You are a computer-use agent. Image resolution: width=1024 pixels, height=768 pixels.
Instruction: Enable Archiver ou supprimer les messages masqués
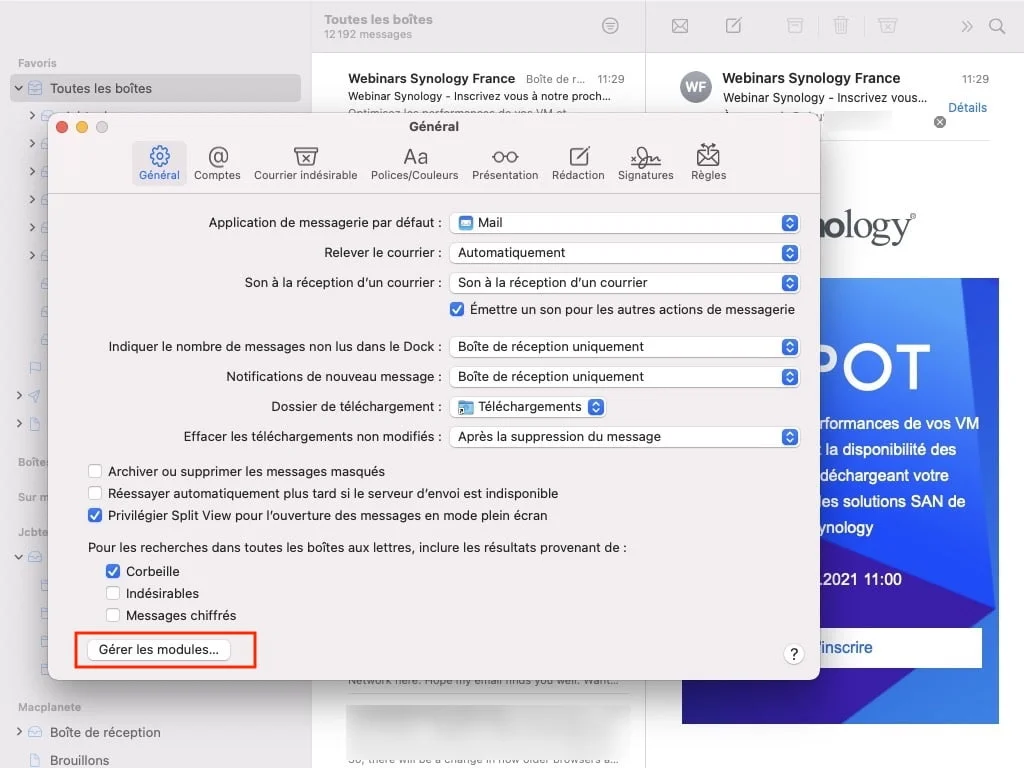[95, 472]
